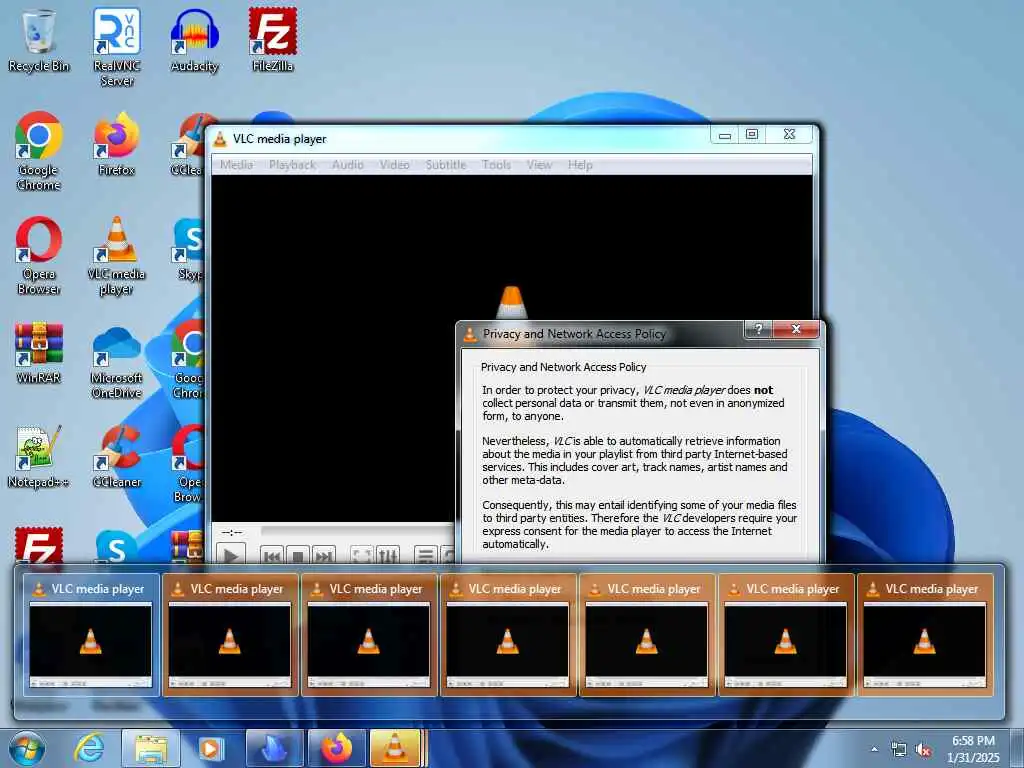Open VLC extended settings equalizer icon

(388, 556)
